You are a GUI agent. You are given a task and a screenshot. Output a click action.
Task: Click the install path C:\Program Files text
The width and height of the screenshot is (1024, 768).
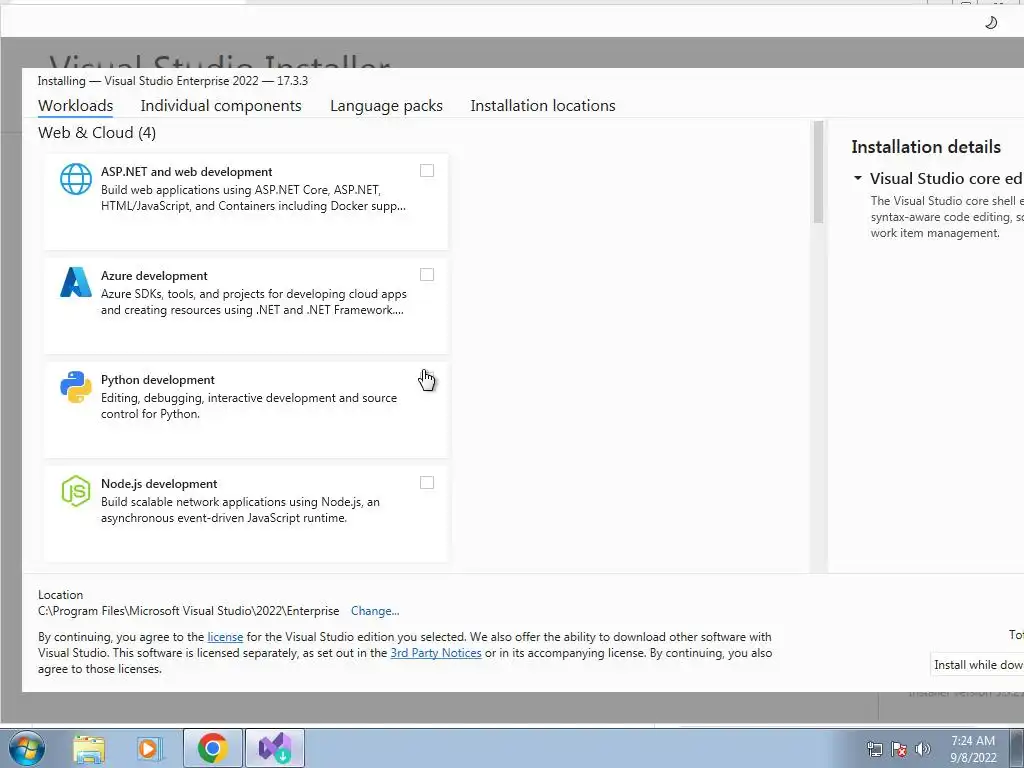189,611
